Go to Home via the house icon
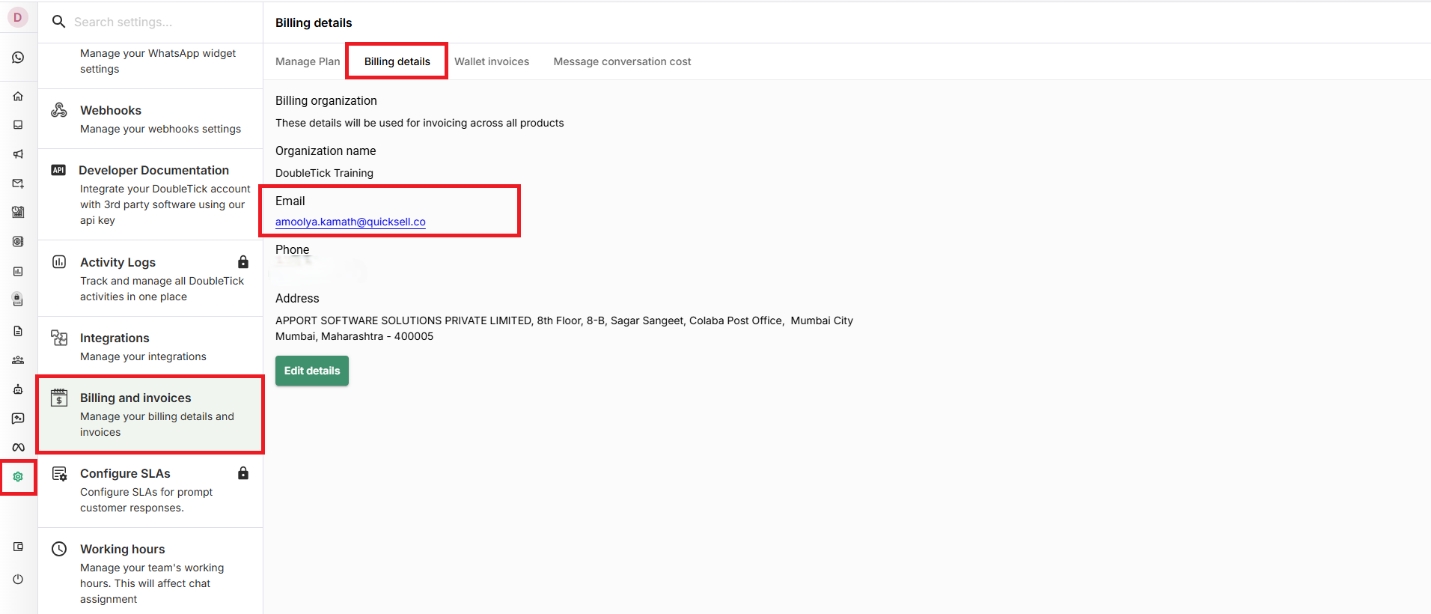This screenshot has height=614, width=1431. coord(18,97)
